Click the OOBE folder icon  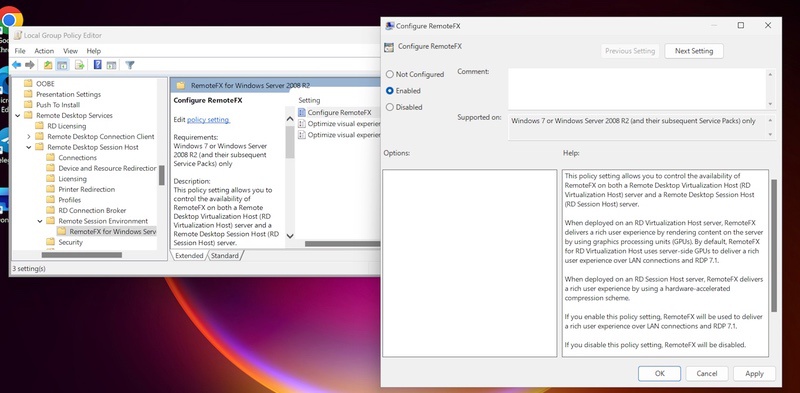click(28, 83)
